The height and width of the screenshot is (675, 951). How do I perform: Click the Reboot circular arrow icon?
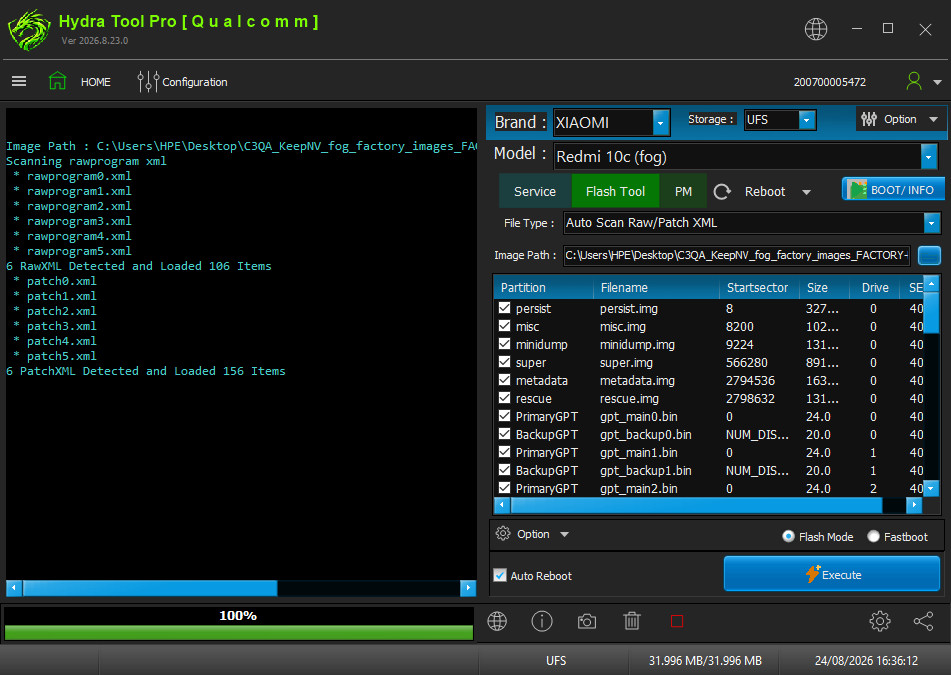tap(722, 192)
